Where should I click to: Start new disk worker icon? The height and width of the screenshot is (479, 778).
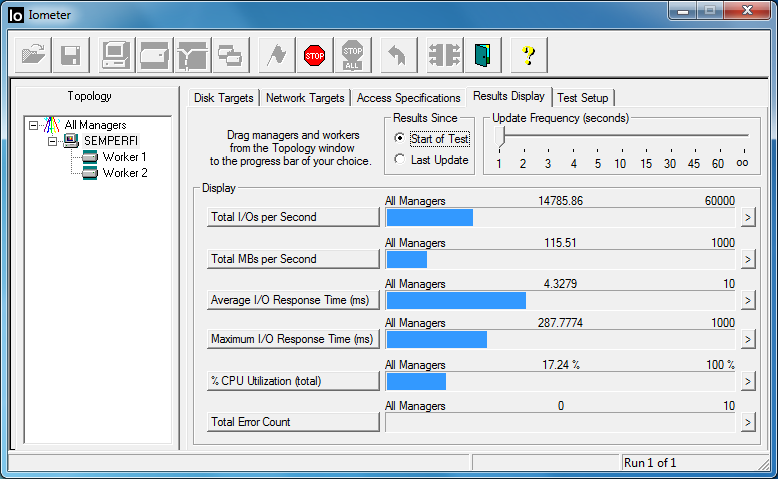click(x=154, y=55)
